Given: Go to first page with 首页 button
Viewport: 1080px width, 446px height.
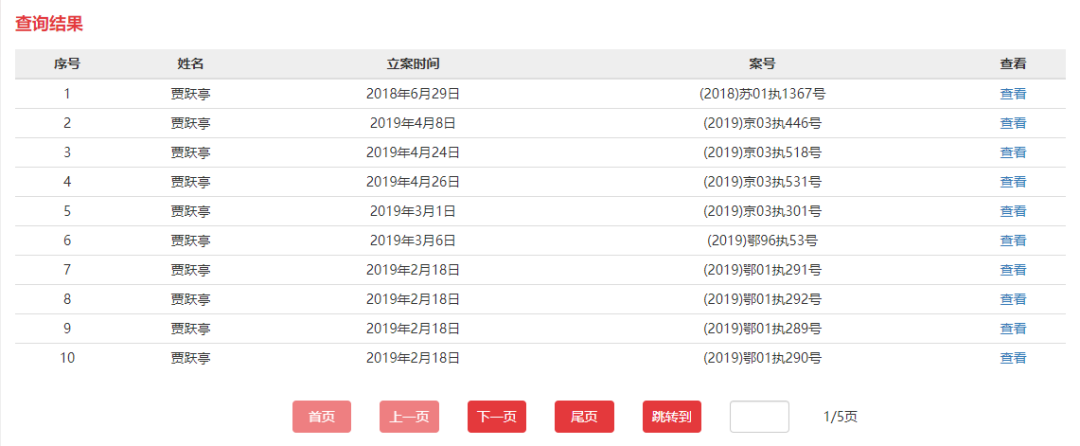Looking at the screenshot, I should (321, 417).
